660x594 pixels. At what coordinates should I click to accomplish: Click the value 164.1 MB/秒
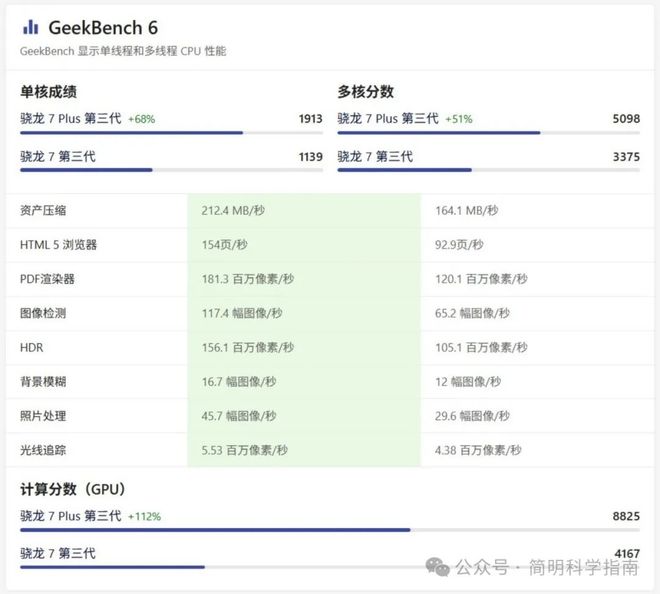tap(467, 210)
